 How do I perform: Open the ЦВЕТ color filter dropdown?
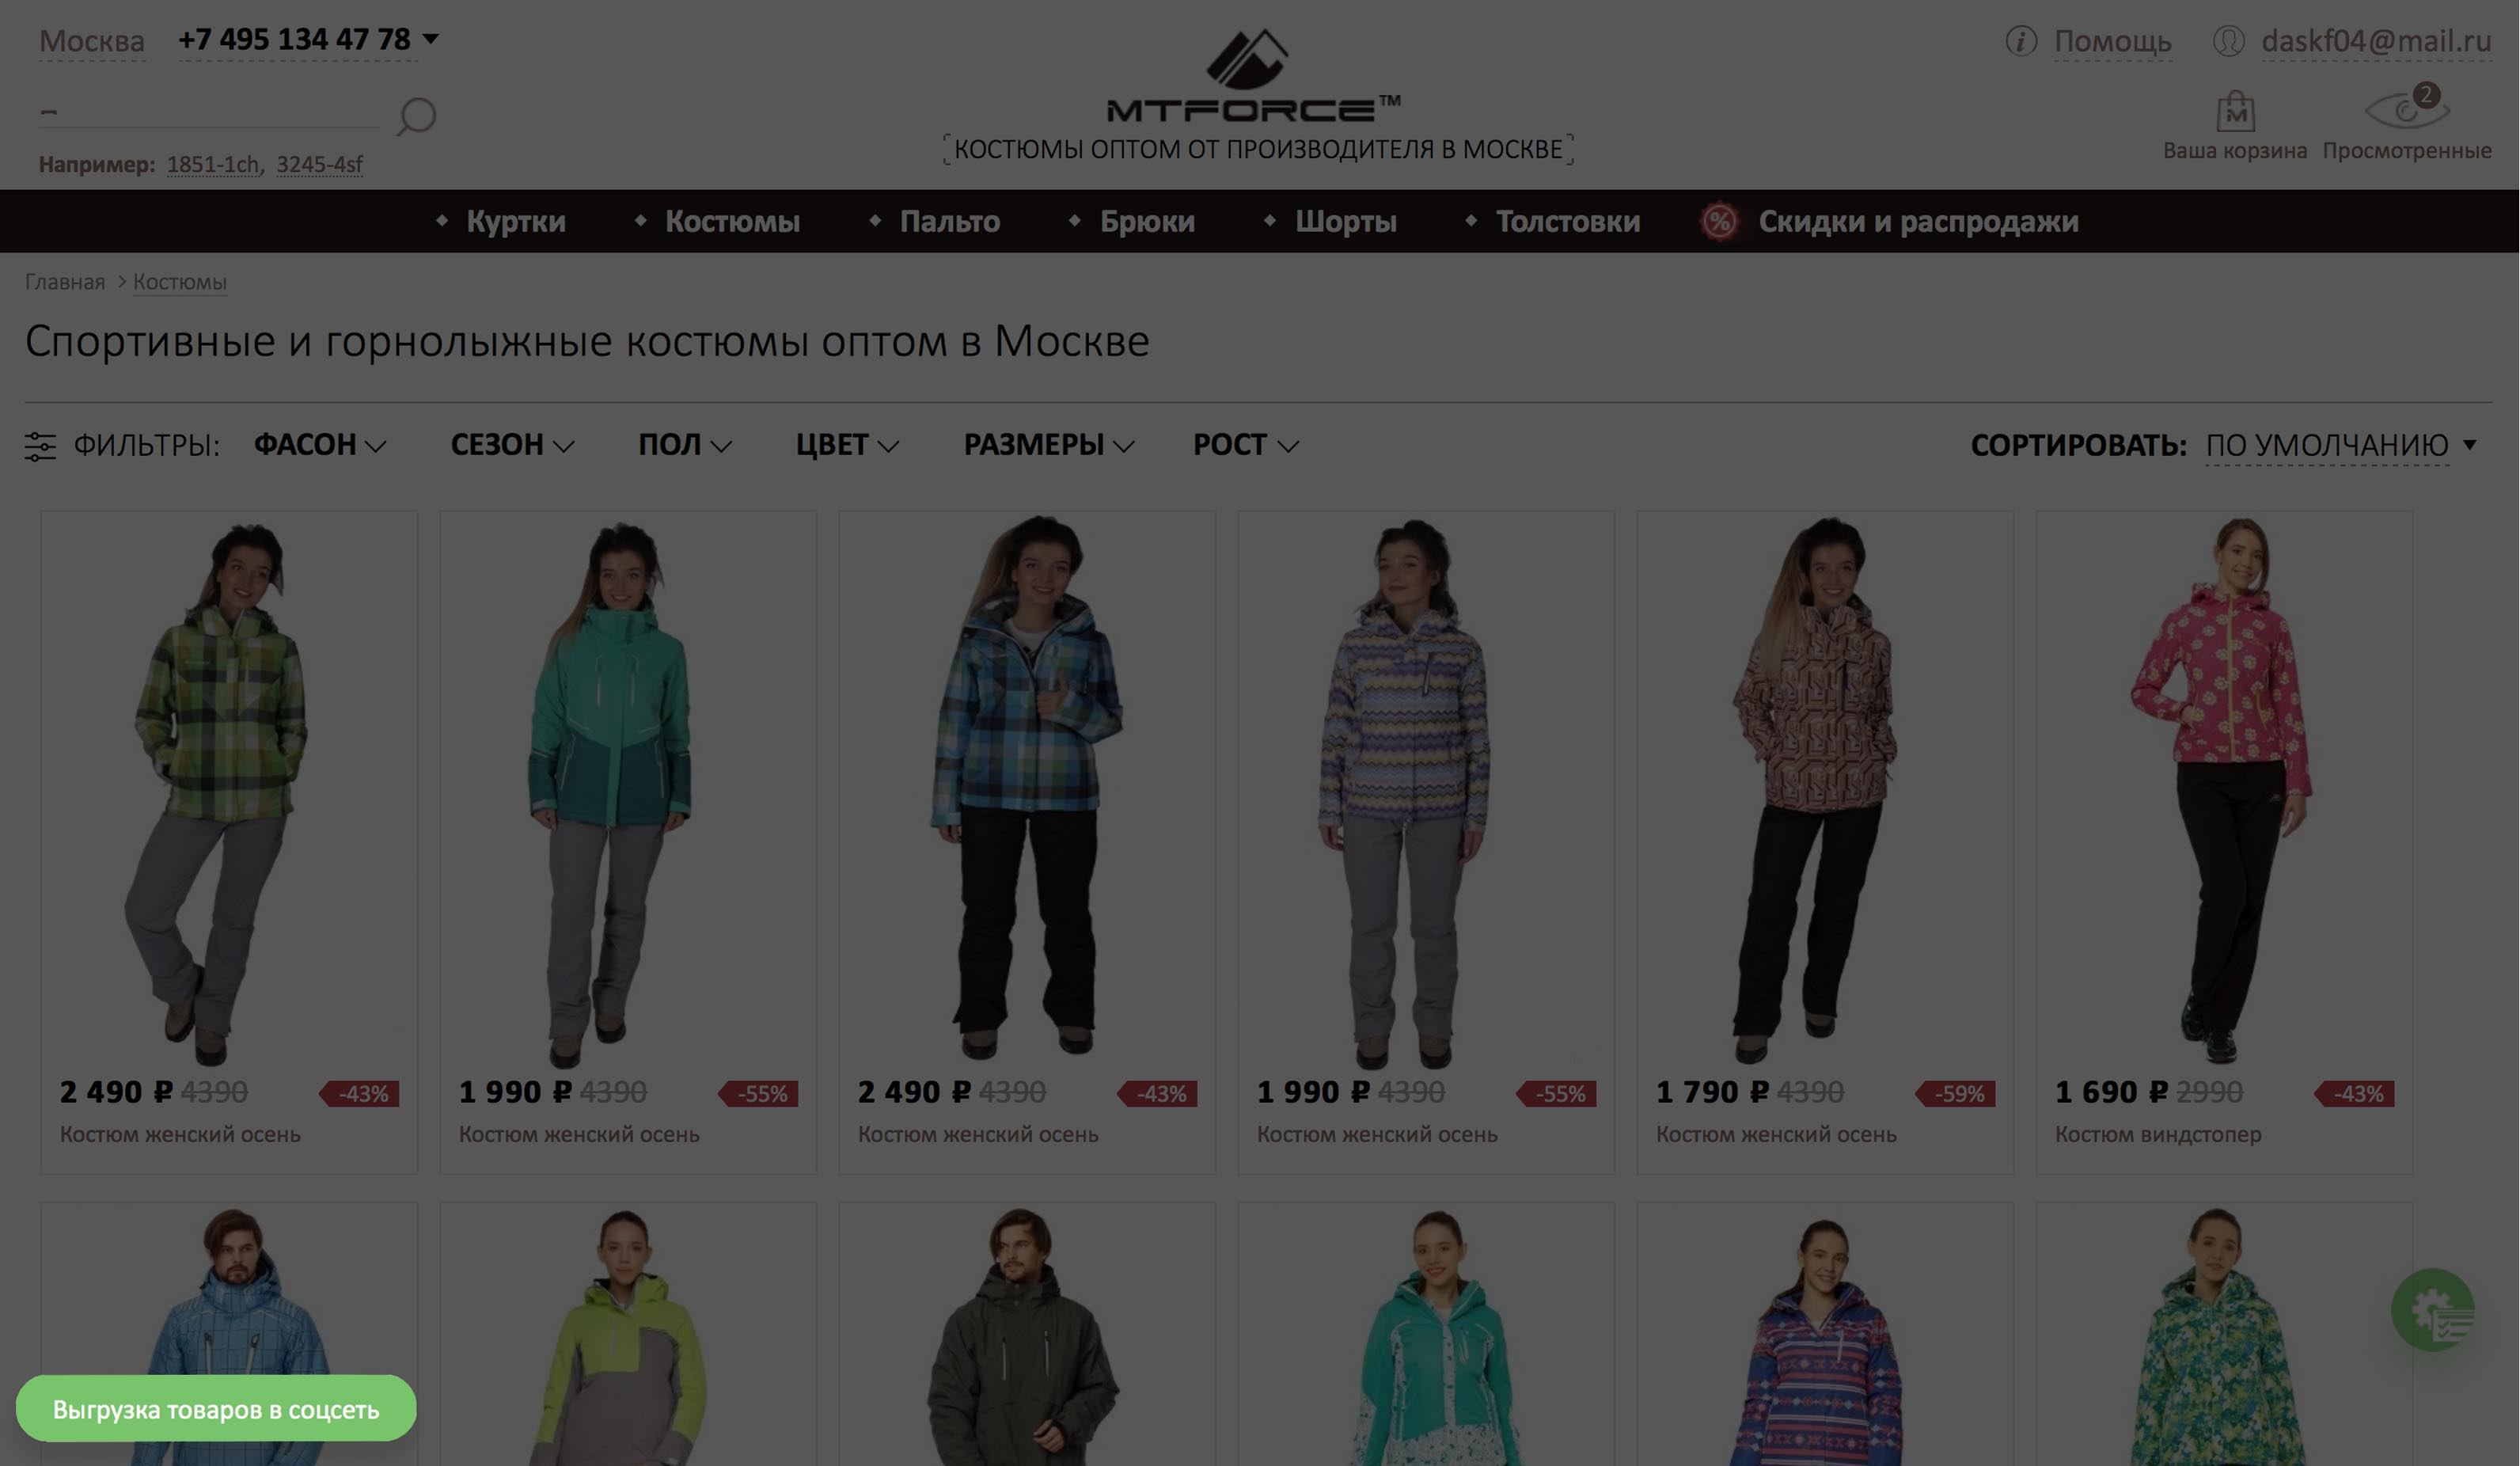[x=847, y=445]
